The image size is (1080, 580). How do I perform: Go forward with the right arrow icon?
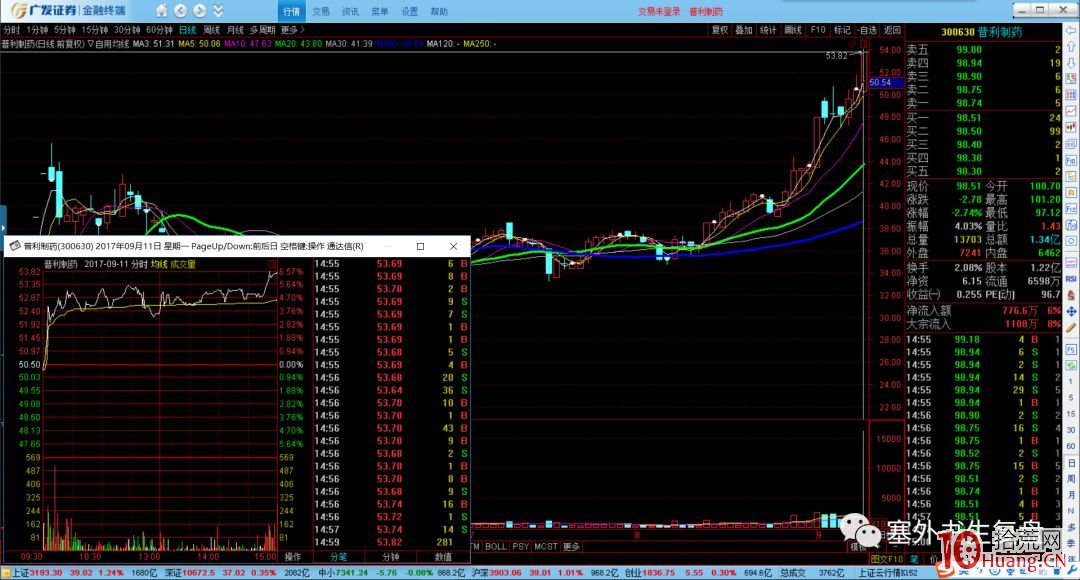[x=199, y=11]
